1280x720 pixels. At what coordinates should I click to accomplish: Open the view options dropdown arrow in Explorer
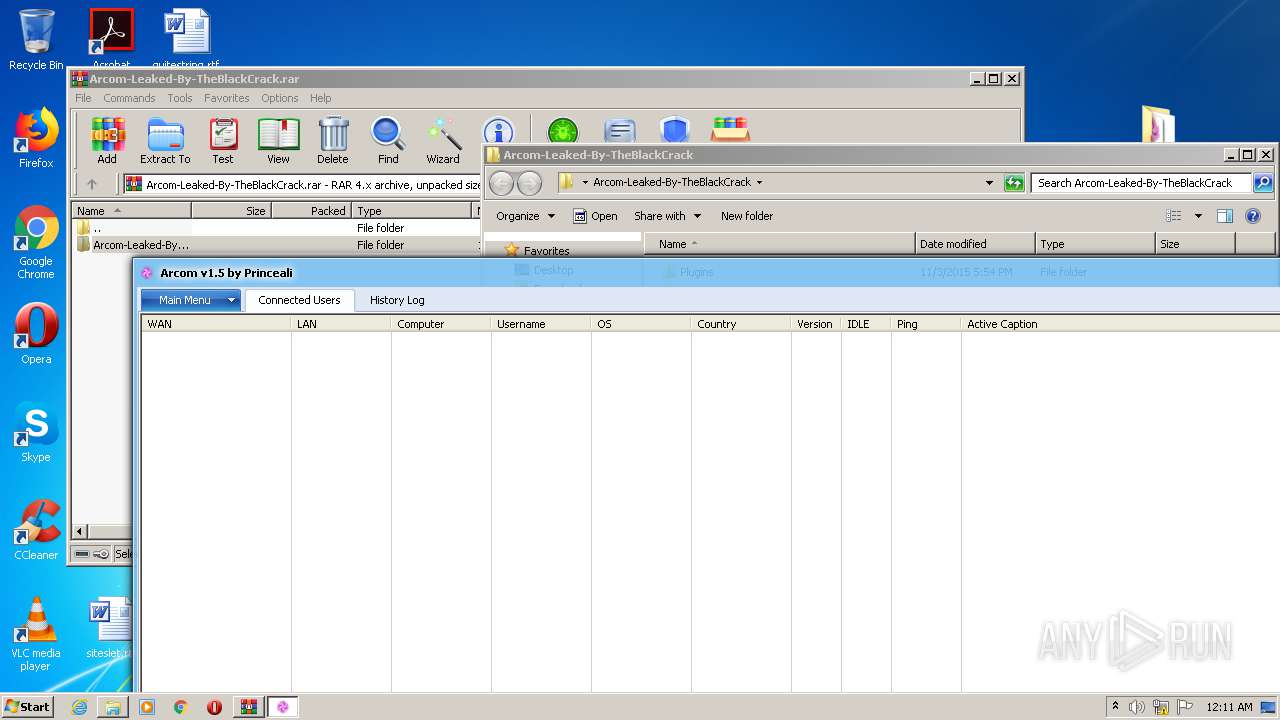[x=1198, y=216]
